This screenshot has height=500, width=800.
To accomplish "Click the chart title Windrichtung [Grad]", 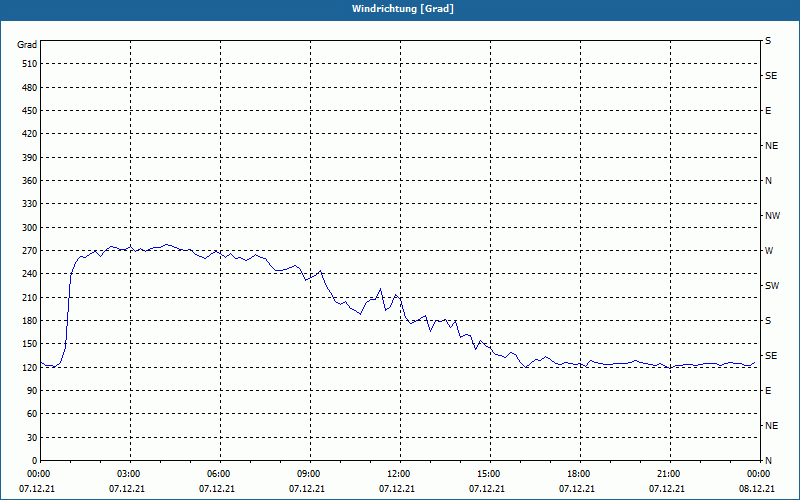I will (x=403, y=9).
